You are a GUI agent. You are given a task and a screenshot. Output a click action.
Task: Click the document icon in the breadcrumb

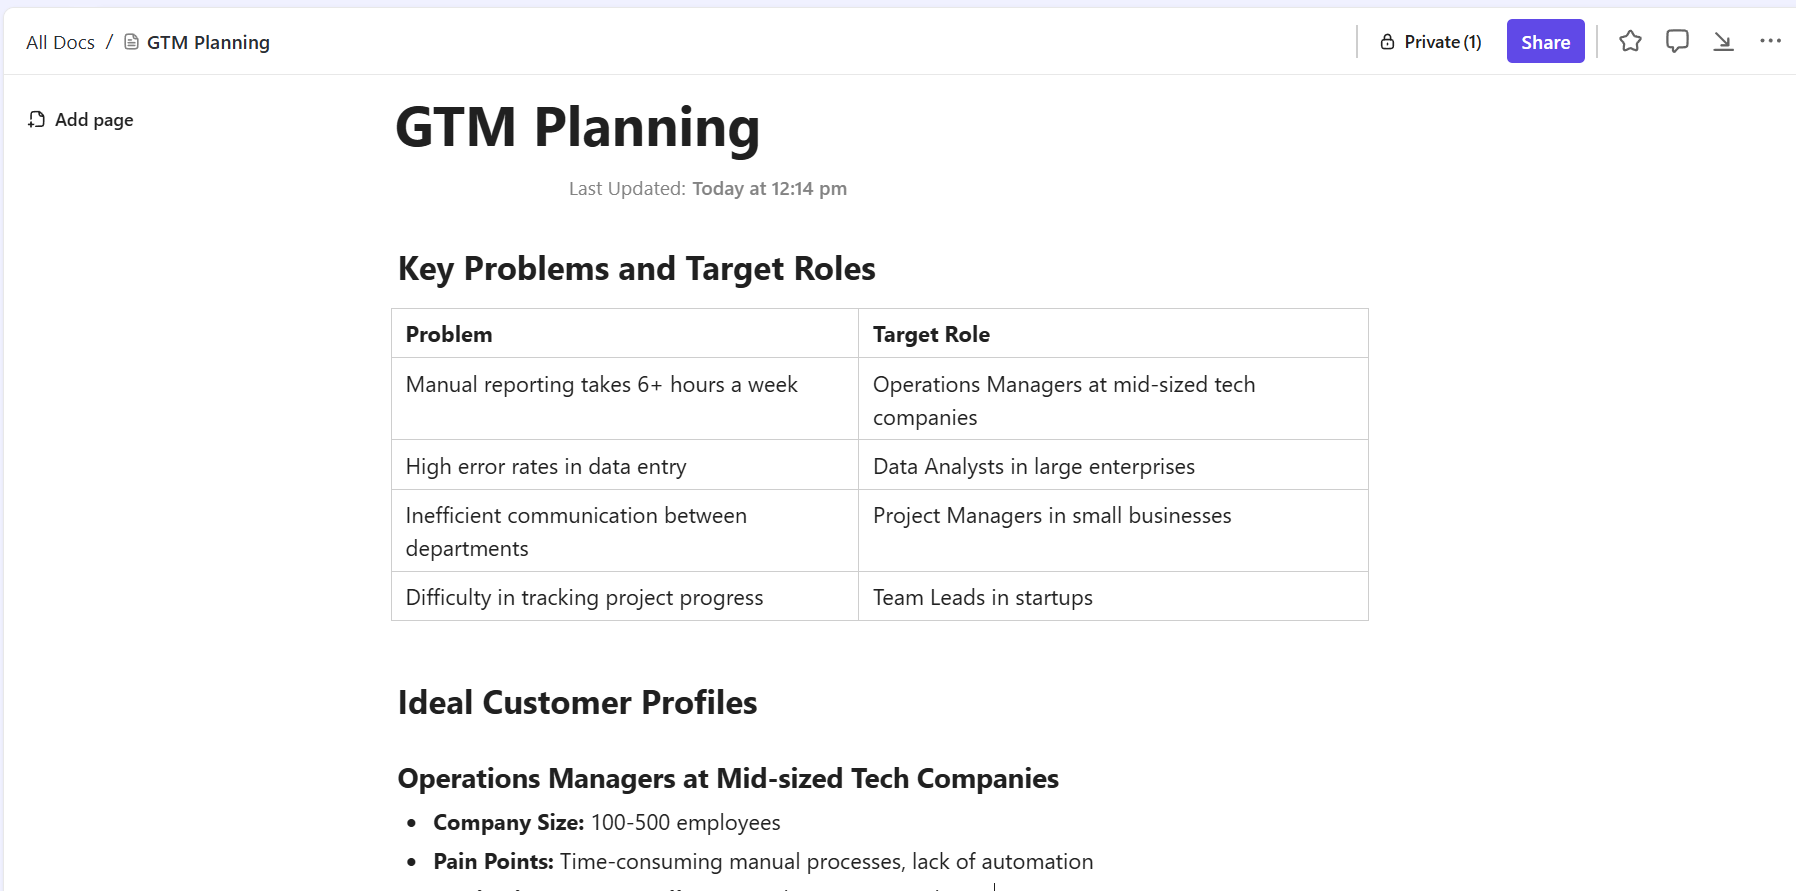point(131,42)
